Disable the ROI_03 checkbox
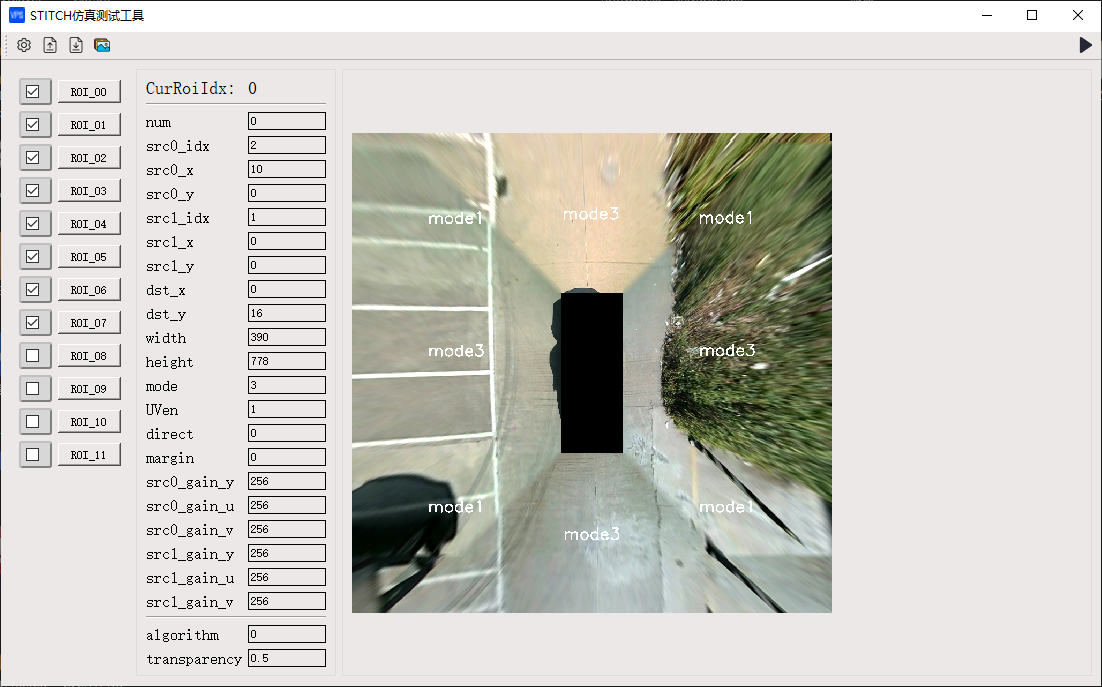Viewport: 1102px width, 687px height. tap(33, 191)
